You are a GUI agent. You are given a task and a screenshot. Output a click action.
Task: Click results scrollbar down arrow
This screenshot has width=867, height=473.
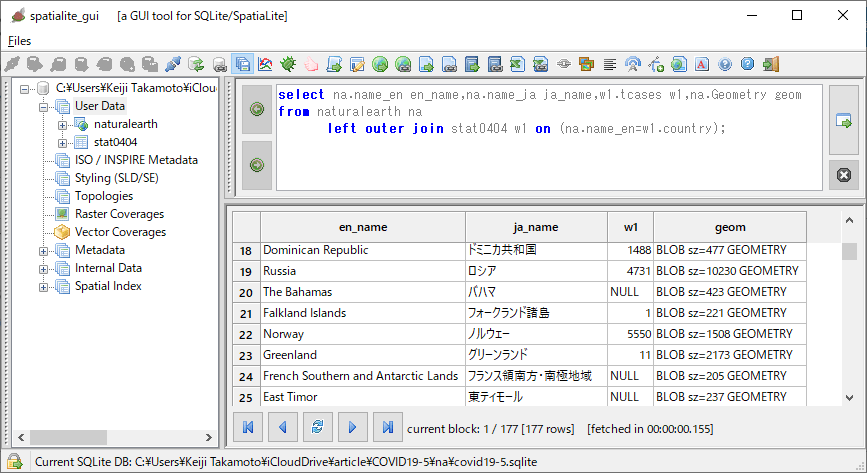click(849, 398)
